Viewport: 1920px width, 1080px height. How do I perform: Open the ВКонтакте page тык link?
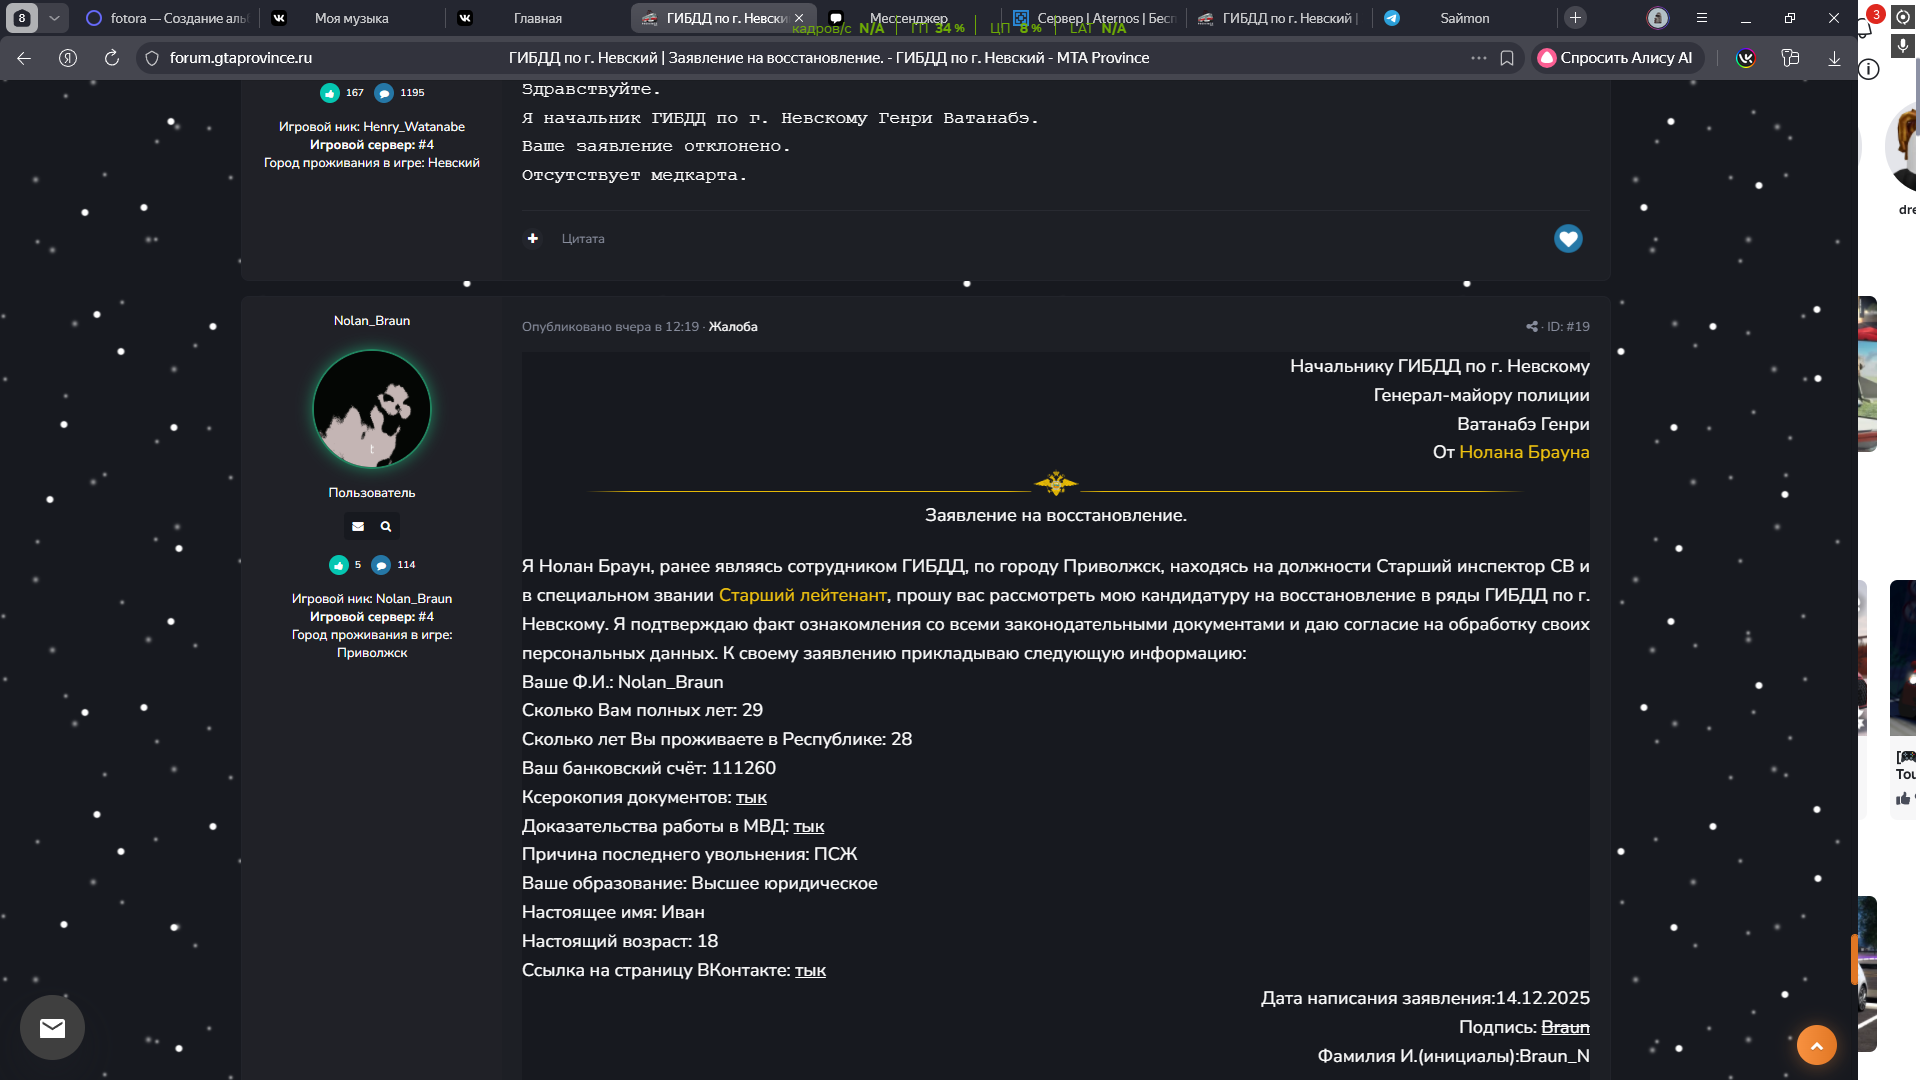[810, 970]
